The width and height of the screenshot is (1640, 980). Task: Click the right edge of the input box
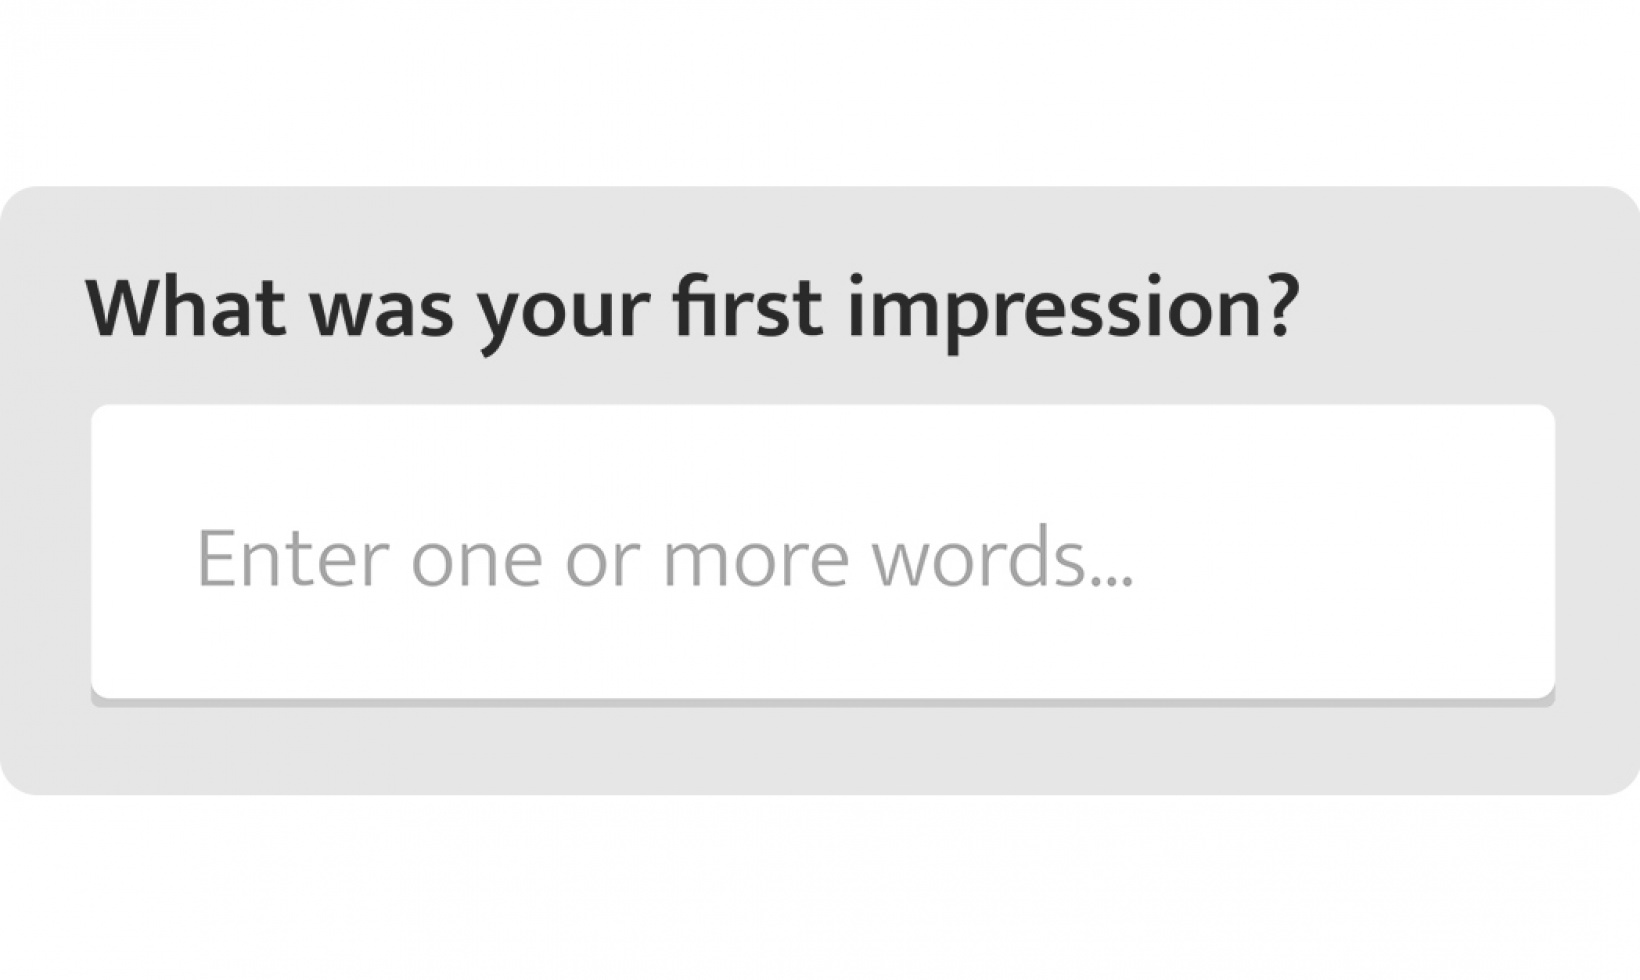pyautogui.click(x=1550, y=550)
